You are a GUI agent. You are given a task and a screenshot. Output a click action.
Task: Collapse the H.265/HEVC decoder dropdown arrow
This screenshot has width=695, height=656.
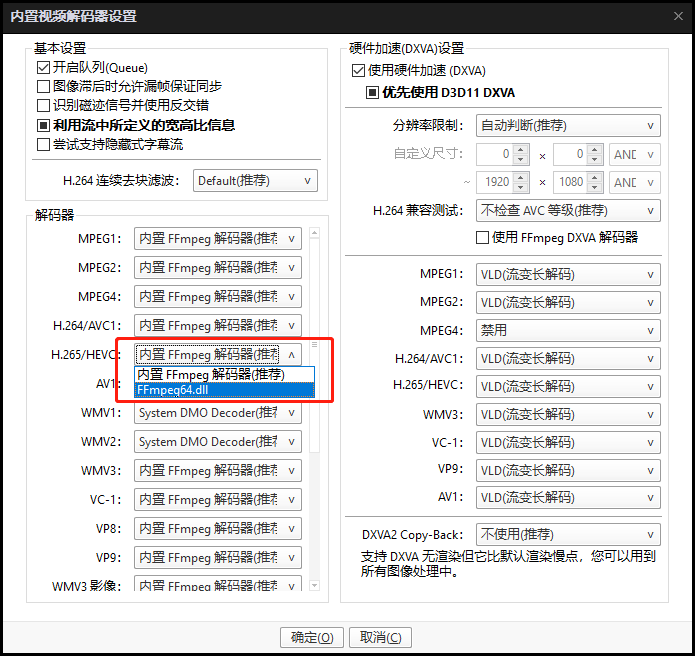[x=291, y=355]
